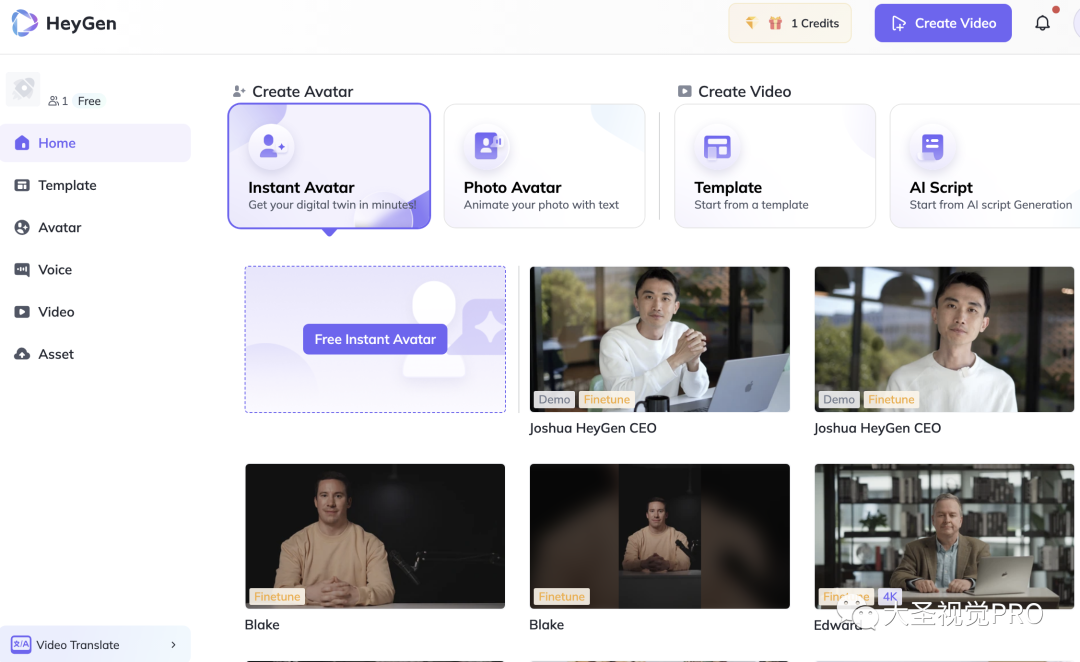Expand the Video Translate chevron
Viewport: 1080px width, 662px height.
coord(173,645)
